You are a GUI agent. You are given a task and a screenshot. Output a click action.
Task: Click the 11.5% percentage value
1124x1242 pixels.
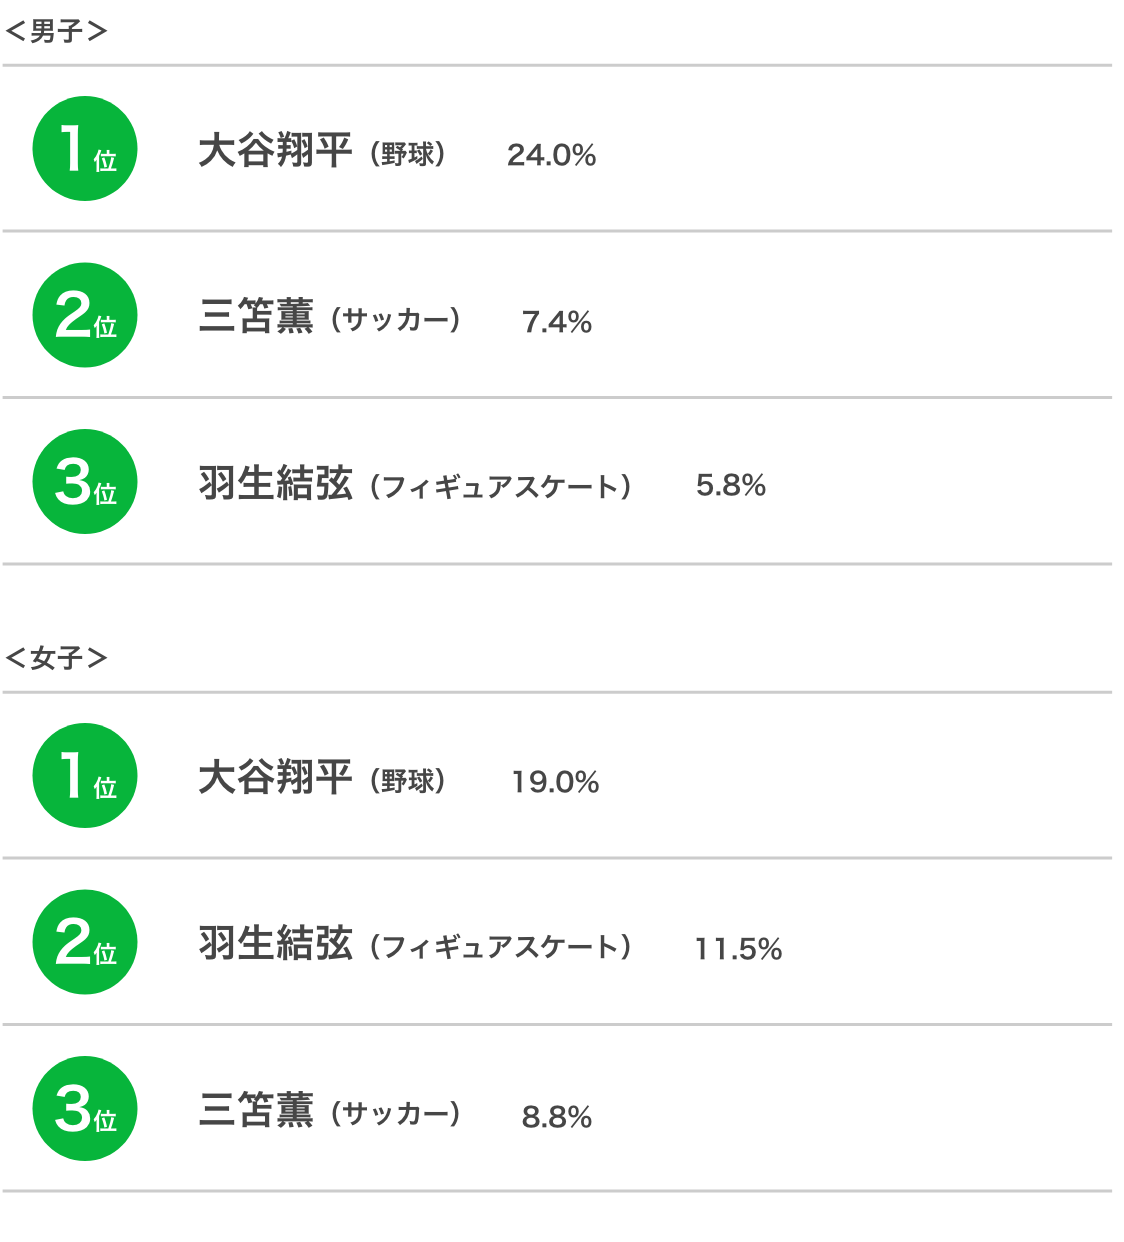(x=738, y=949)
